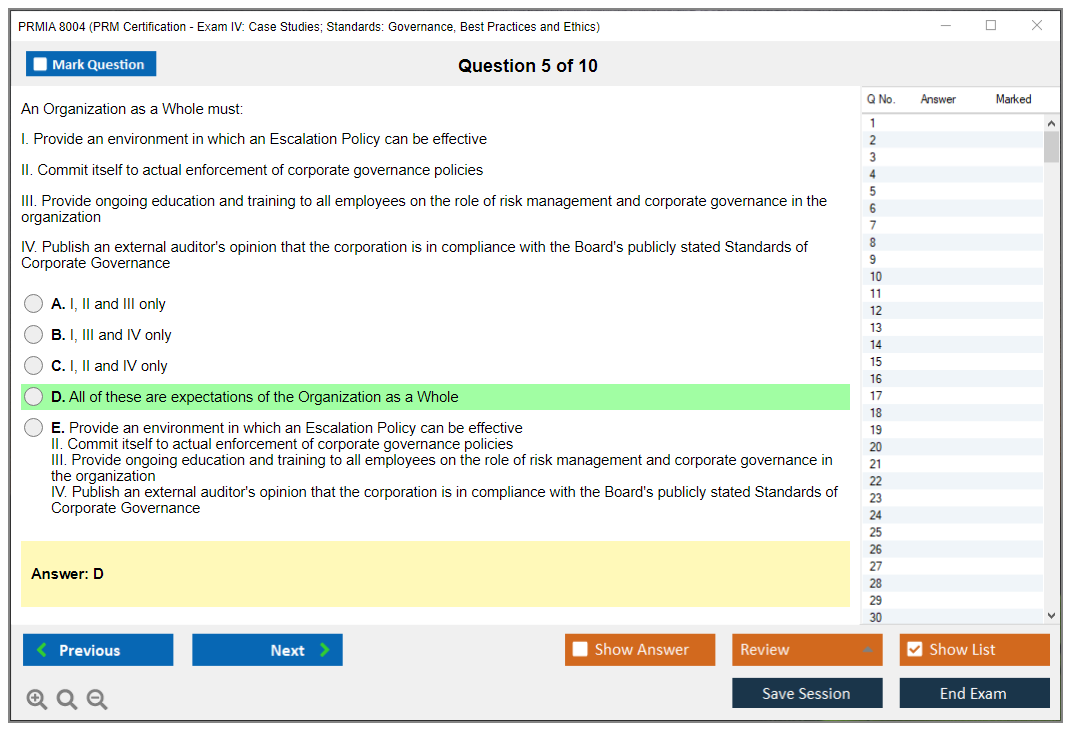The width and height of the screenshot is (1075, 735).
Task: Uncheck the Show List checkbox
Action: 914,650
